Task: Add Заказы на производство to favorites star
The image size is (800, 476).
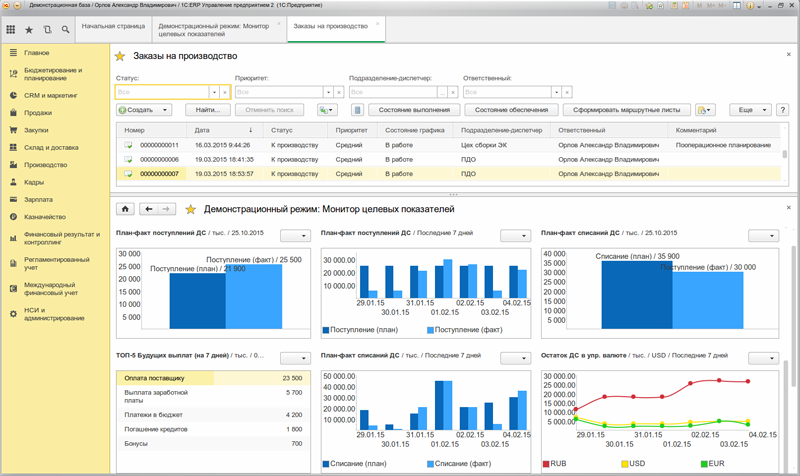Action: [x=121, y=57]
